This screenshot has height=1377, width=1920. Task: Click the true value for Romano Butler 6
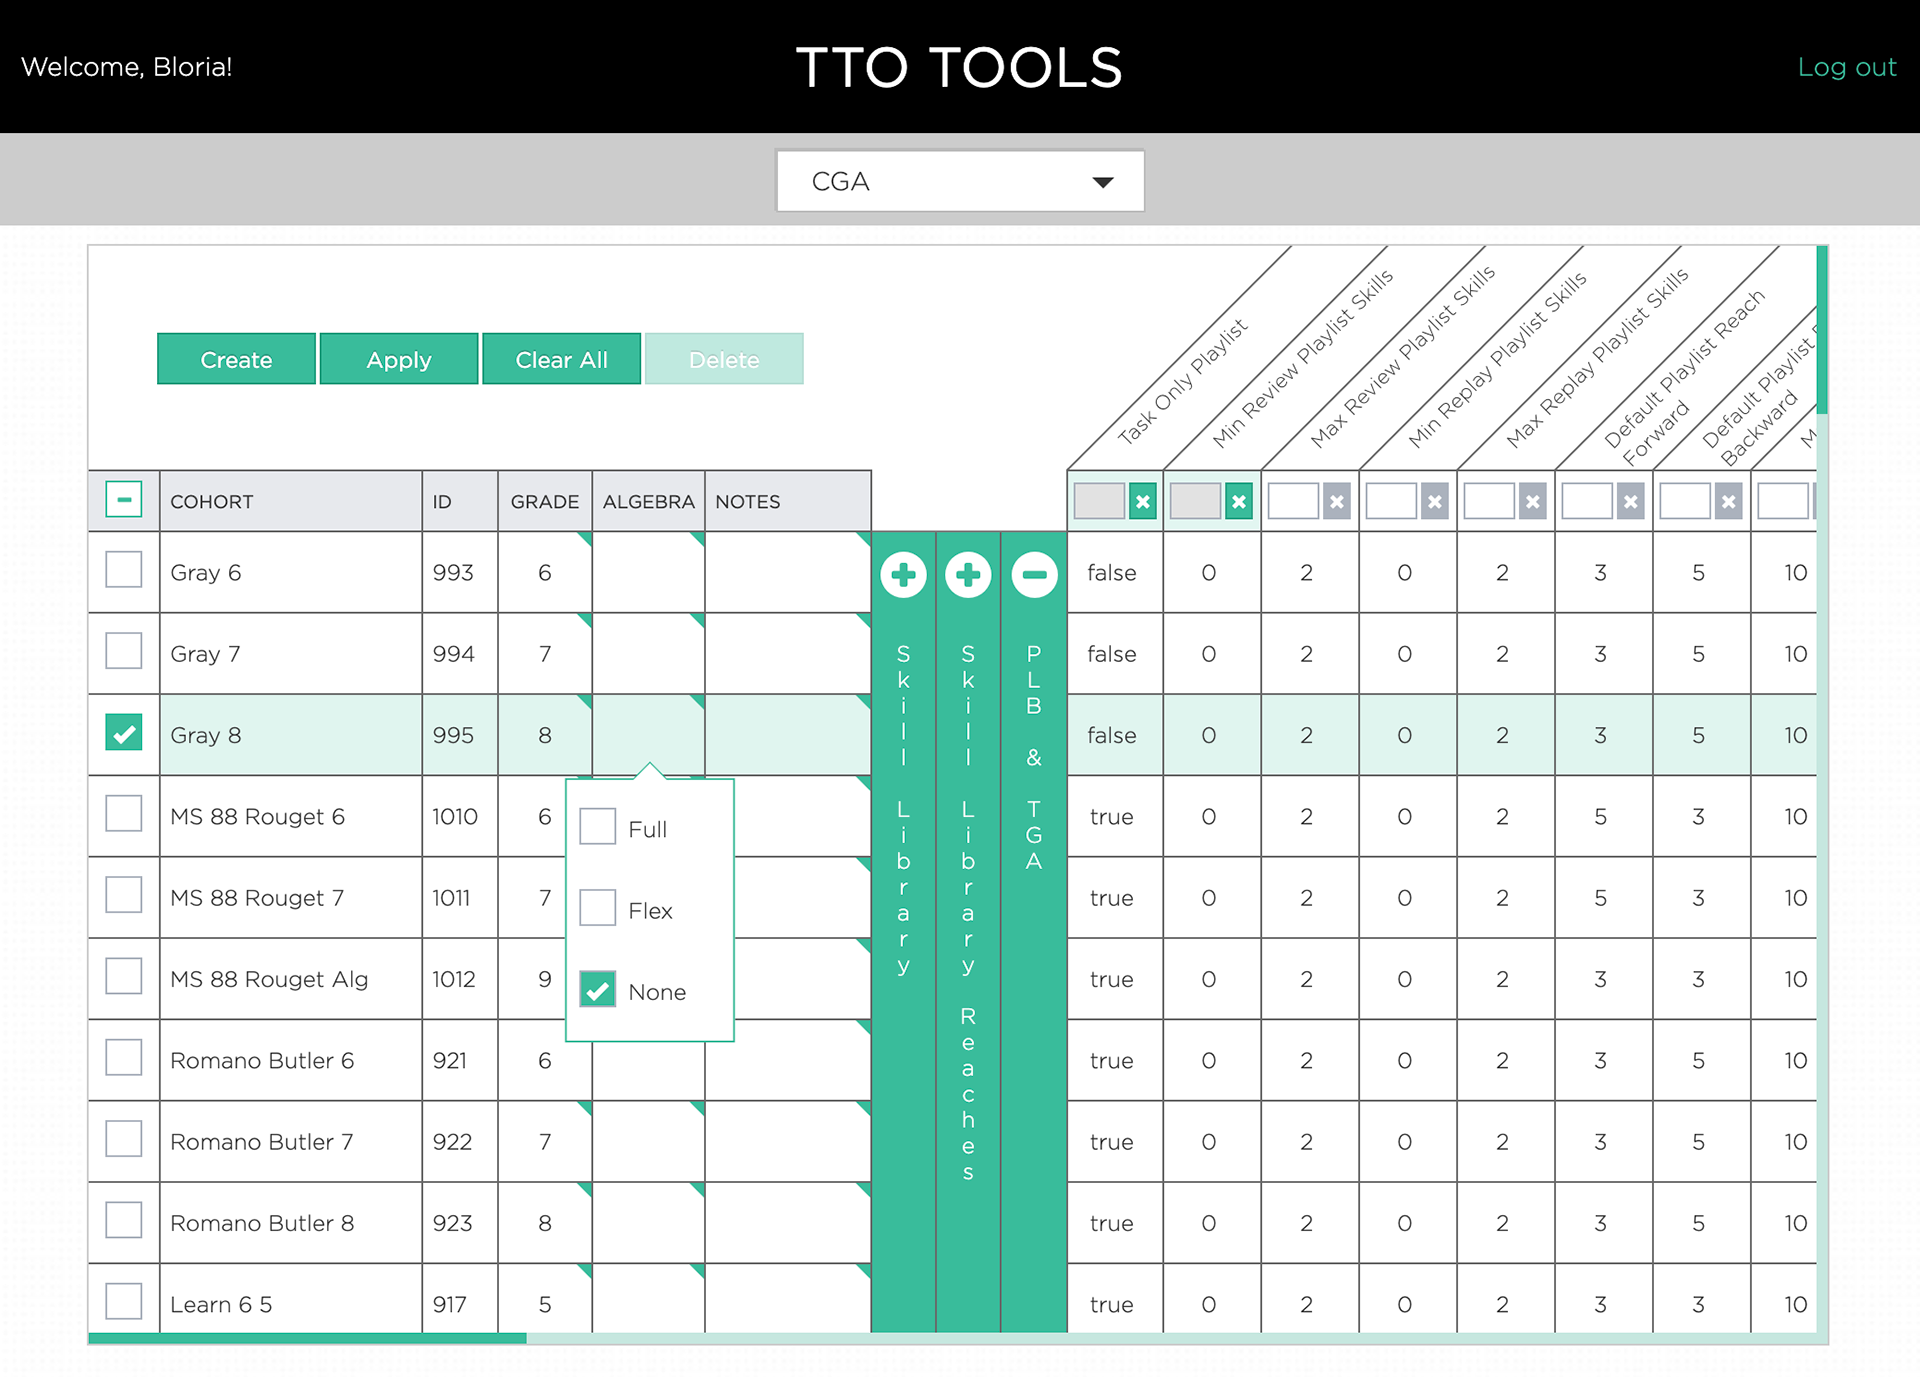tap(1112, 1061)
